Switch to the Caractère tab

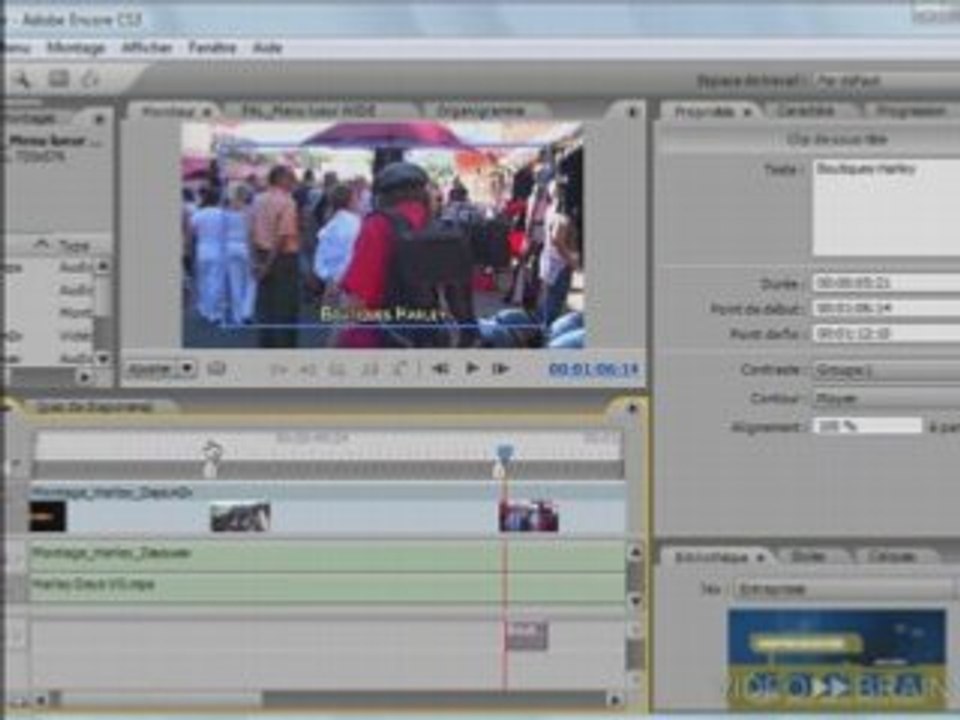pos(806,111)
